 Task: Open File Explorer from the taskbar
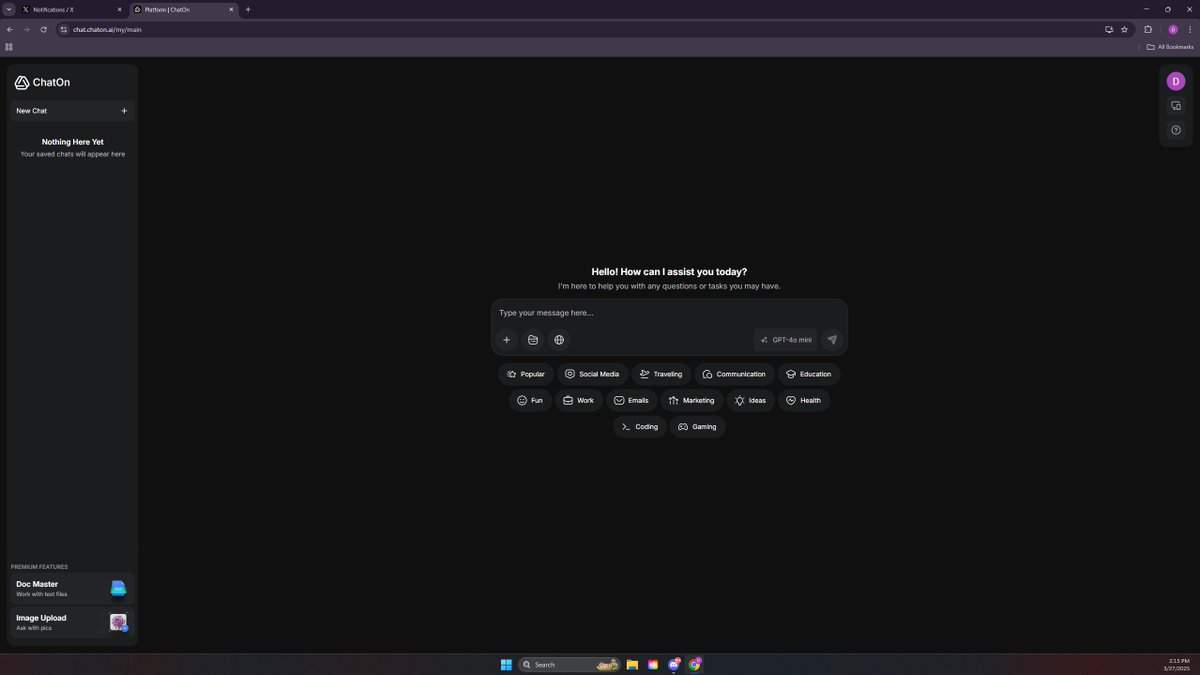[x=633, y=664]
